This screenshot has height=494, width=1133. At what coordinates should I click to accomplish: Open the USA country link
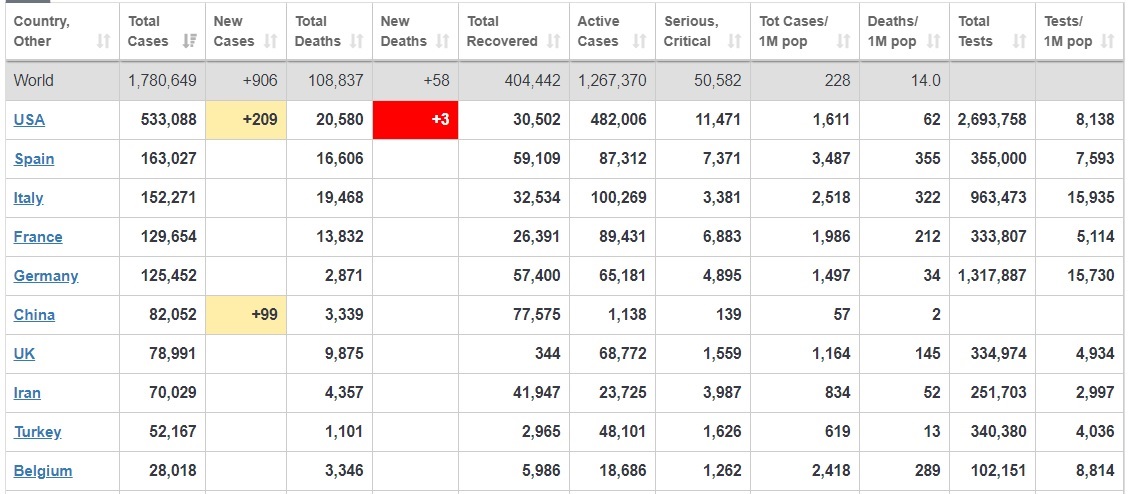(29, 120)
